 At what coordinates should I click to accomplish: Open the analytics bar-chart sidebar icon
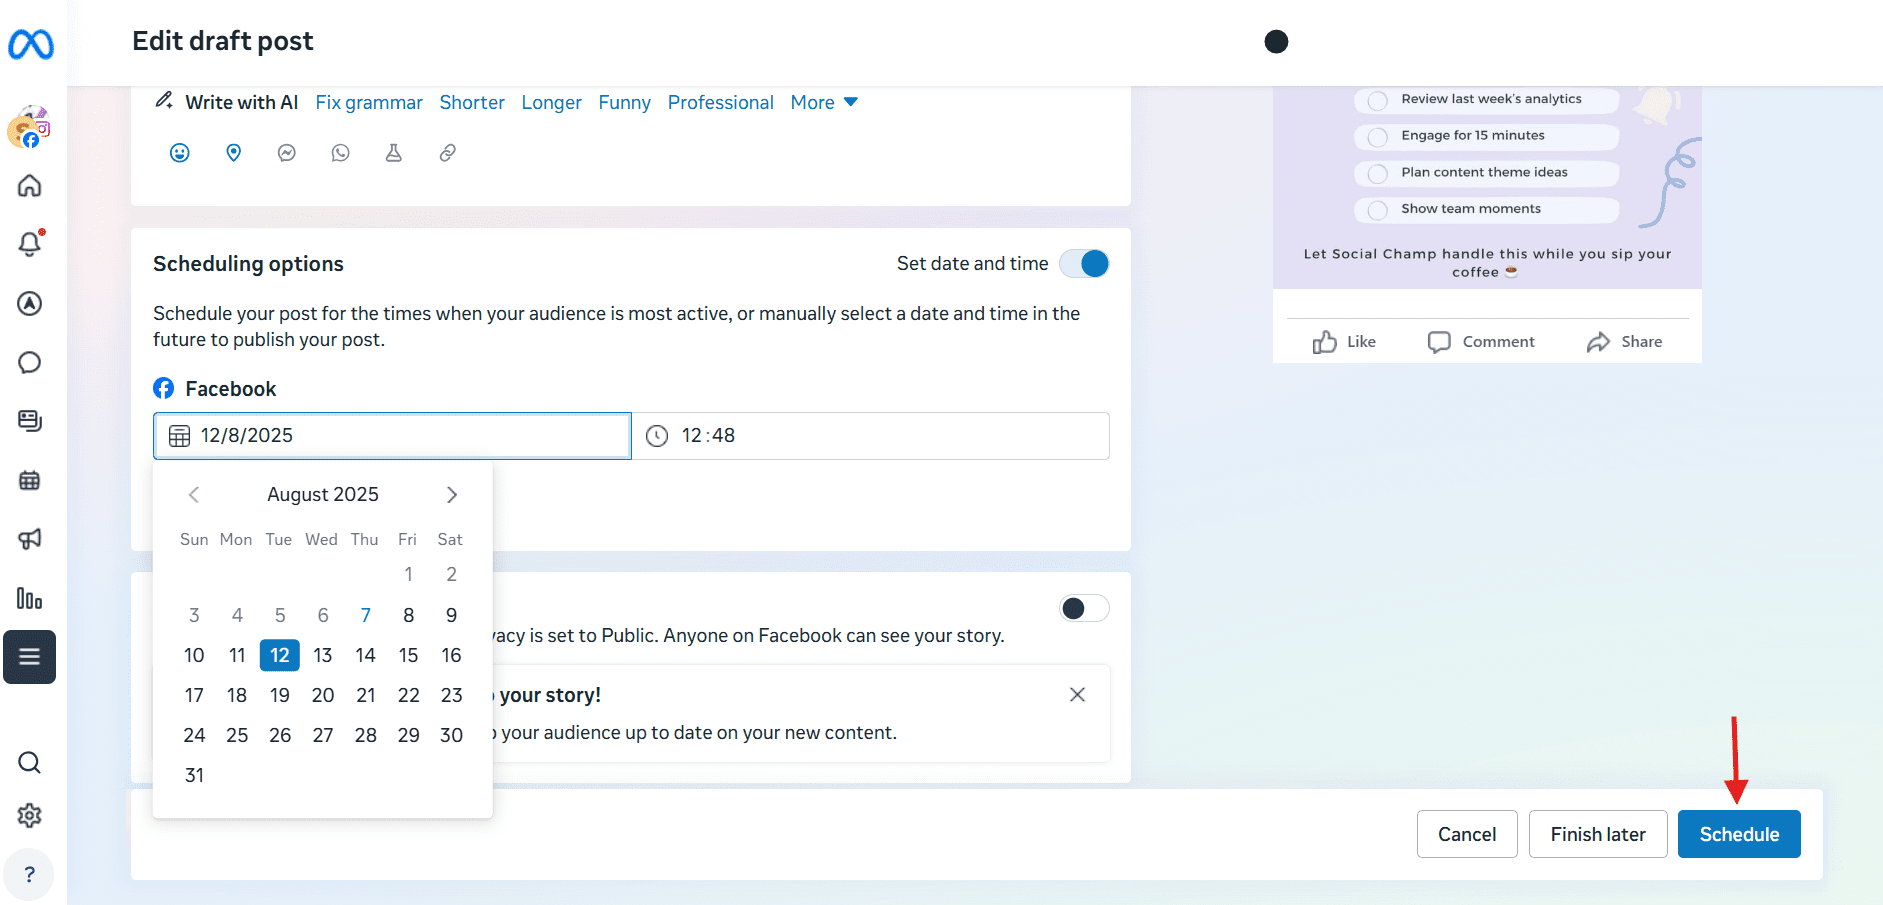(29, 599)
